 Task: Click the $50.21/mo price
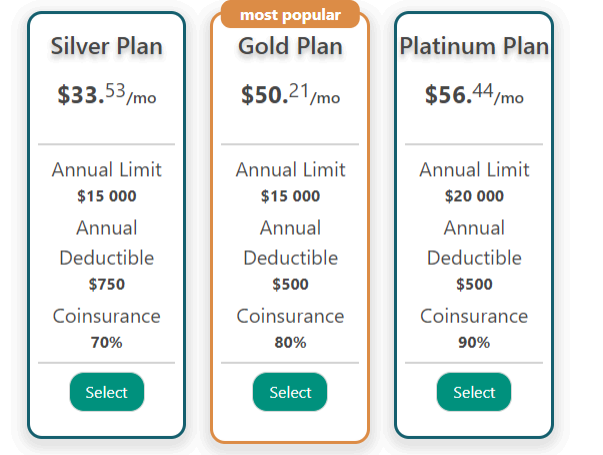(290, 95)
